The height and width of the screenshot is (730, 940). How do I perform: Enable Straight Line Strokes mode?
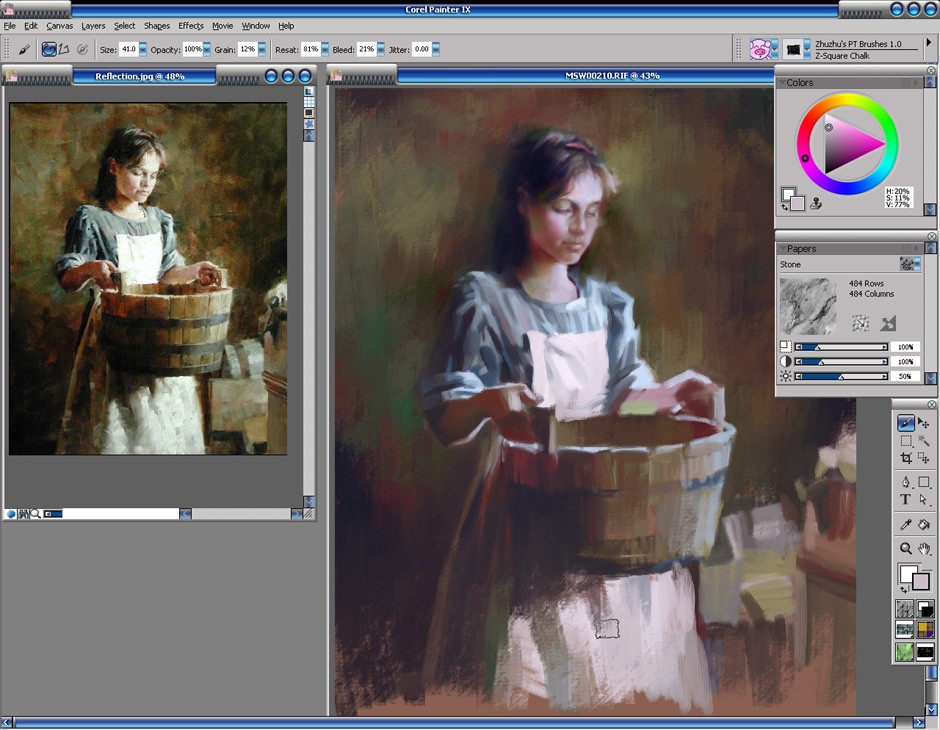click(64, 49)
